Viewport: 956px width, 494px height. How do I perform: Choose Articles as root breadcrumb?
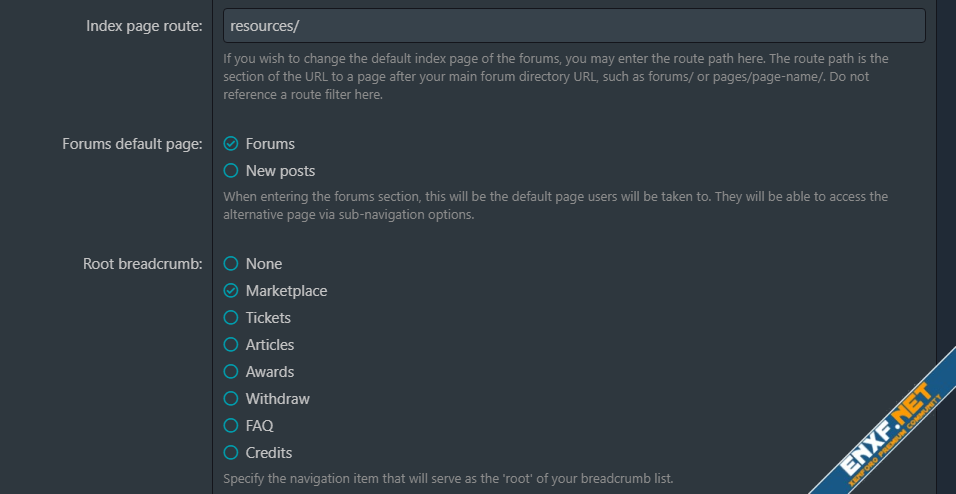[231, 345]
